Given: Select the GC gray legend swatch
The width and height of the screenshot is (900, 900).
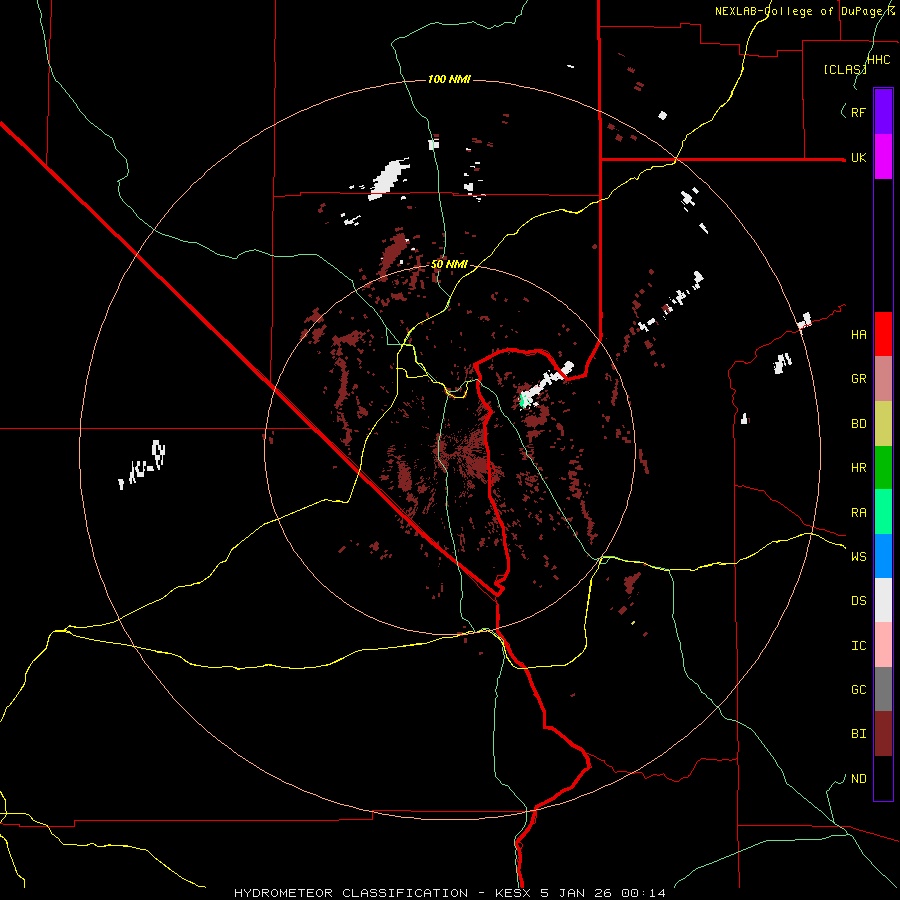Looking at the screenshot, I should coord(883,689).
